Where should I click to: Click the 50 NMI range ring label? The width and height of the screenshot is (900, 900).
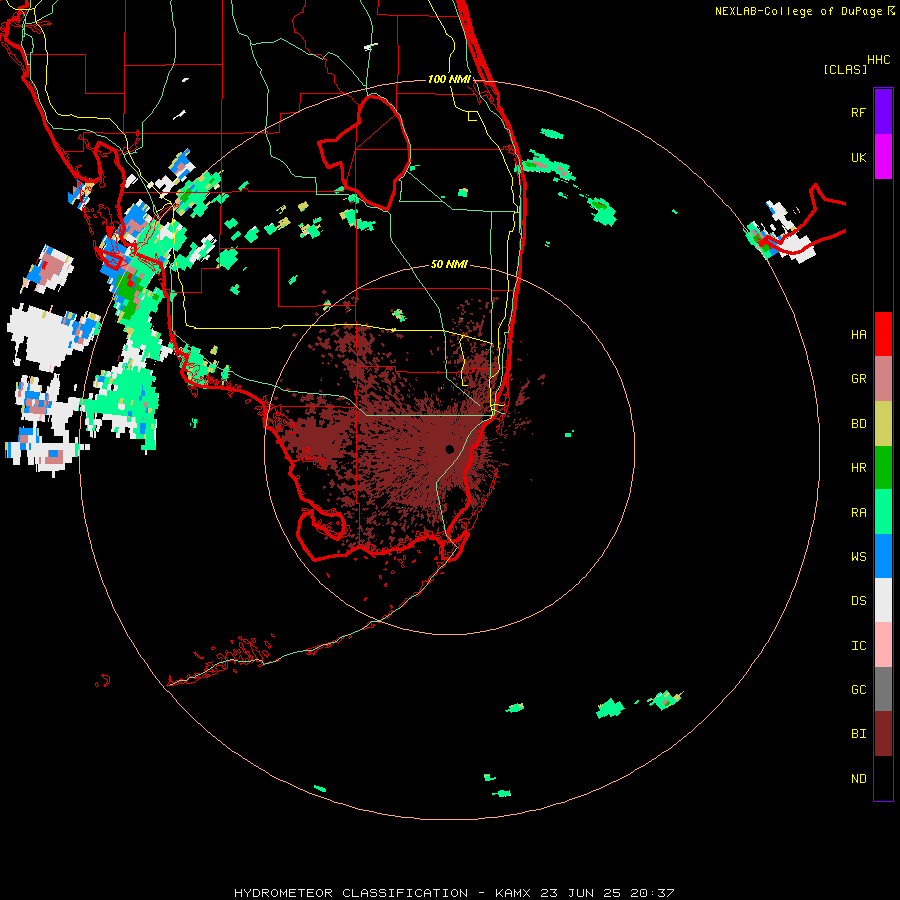(x=449, y=264)
